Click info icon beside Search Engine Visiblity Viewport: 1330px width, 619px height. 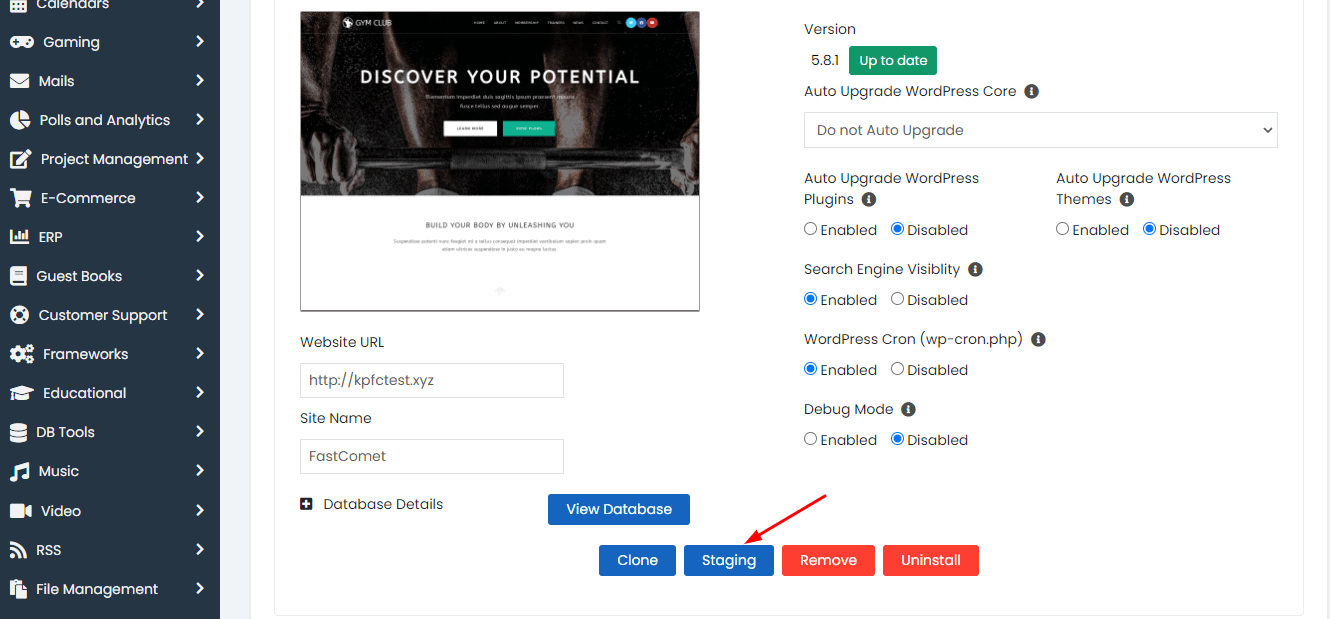point(975,269)
